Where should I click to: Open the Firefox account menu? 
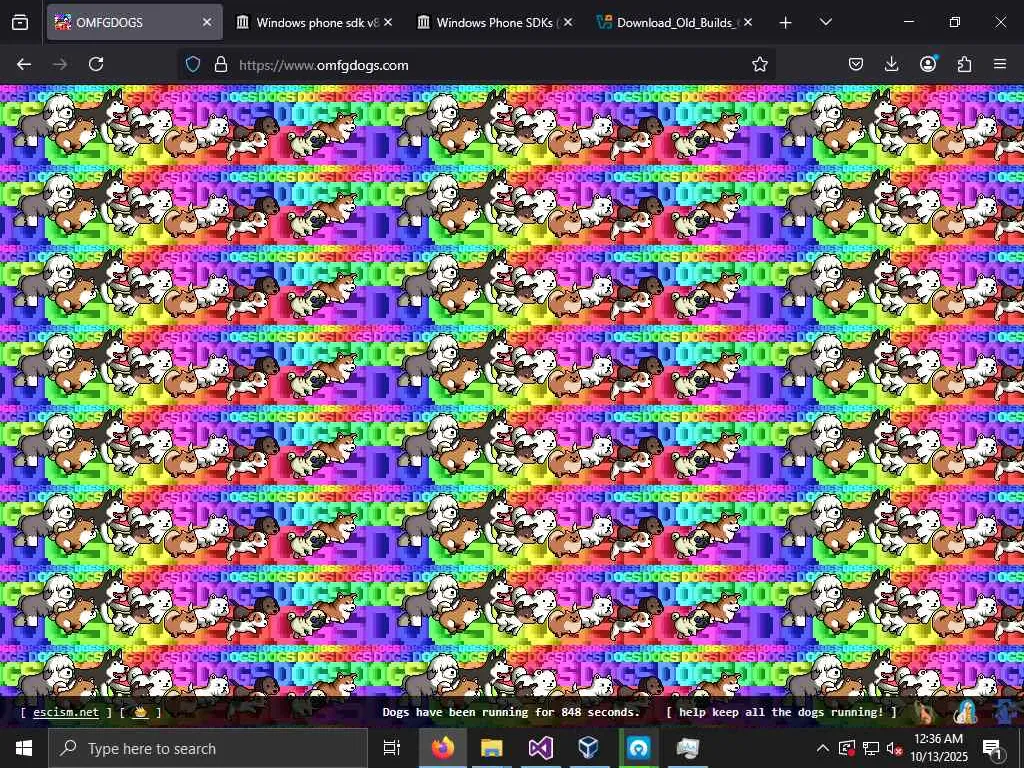click(928, 64)
